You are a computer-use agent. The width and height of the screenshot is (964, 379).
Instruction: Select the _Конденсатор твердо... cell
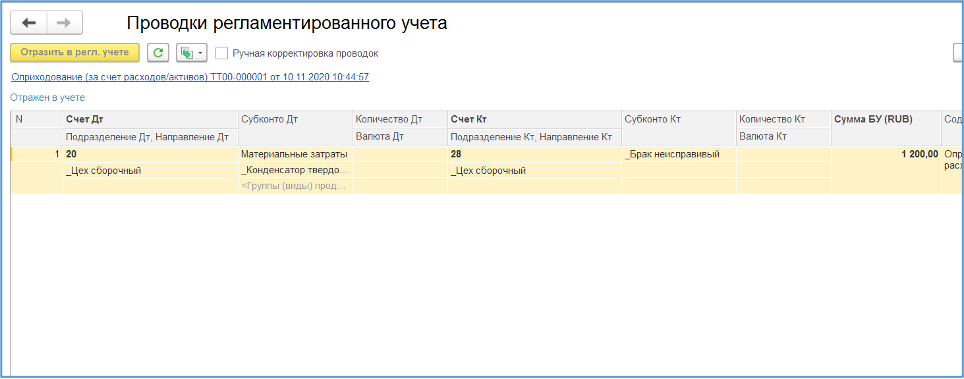[295, 170]
